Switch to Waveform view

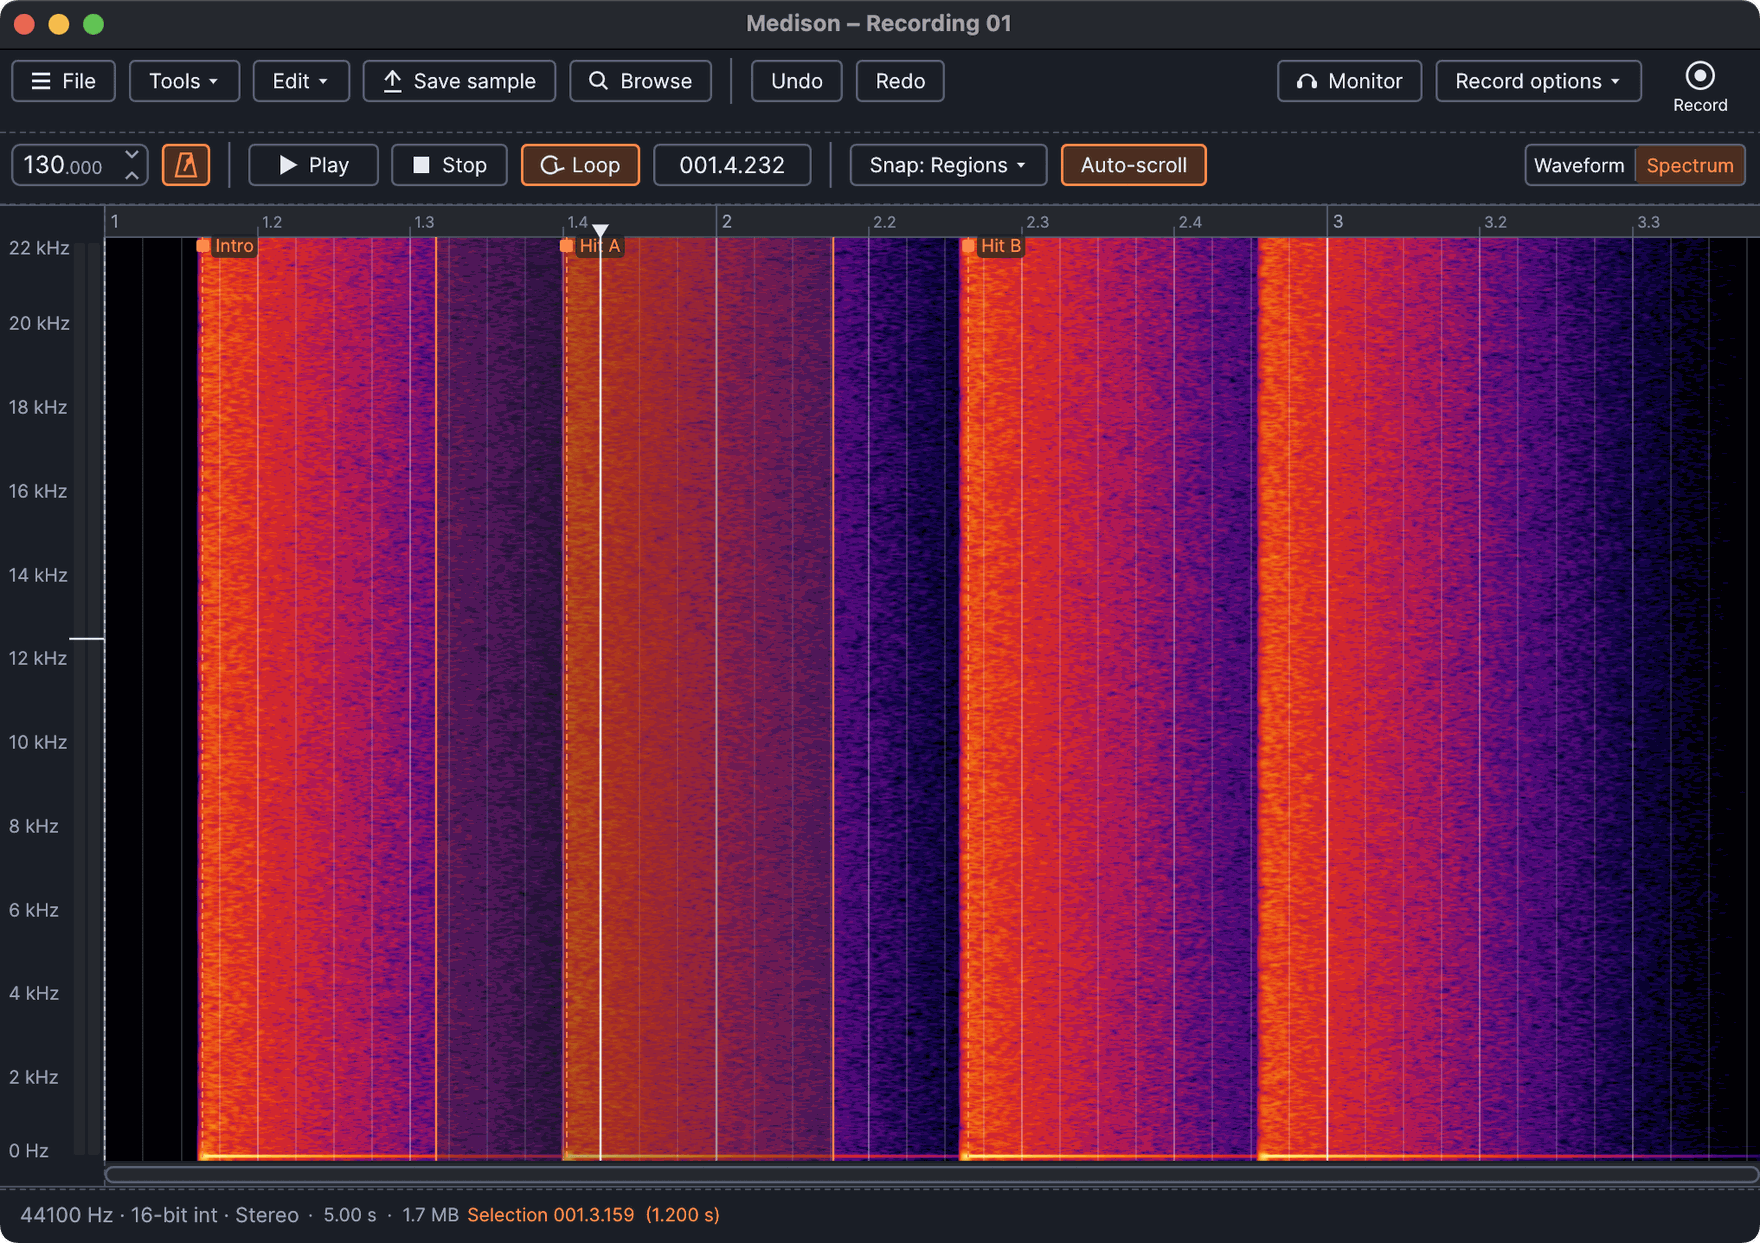point(1579,165)
